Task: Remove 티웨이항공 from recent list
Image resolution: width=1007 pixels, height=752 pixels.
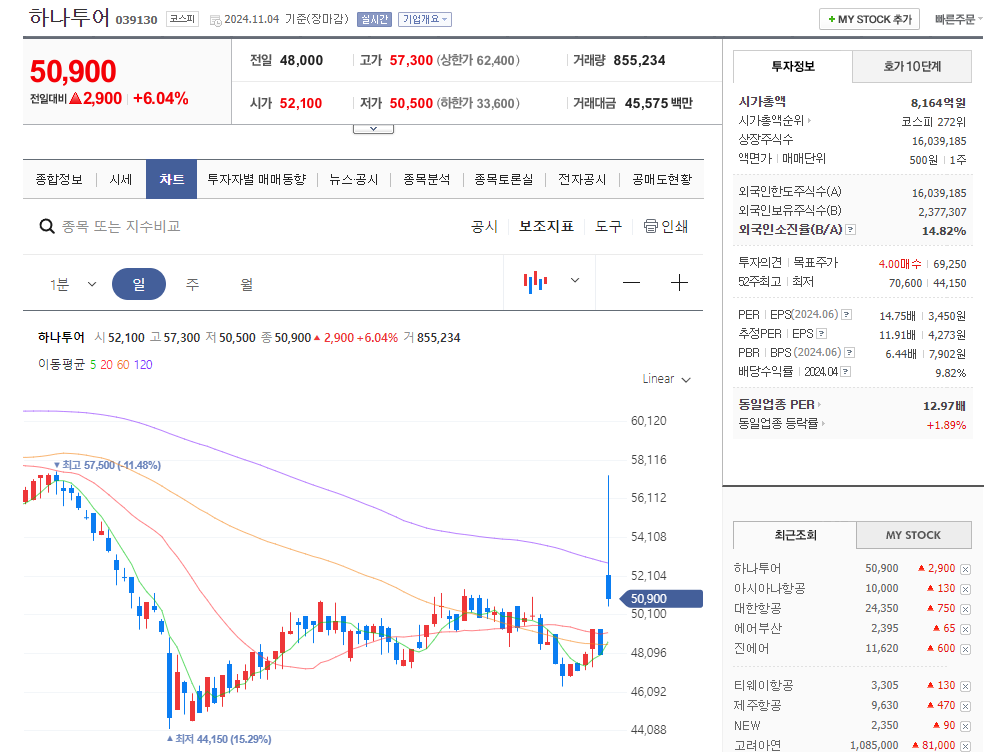Action: [x=965, y=686]
